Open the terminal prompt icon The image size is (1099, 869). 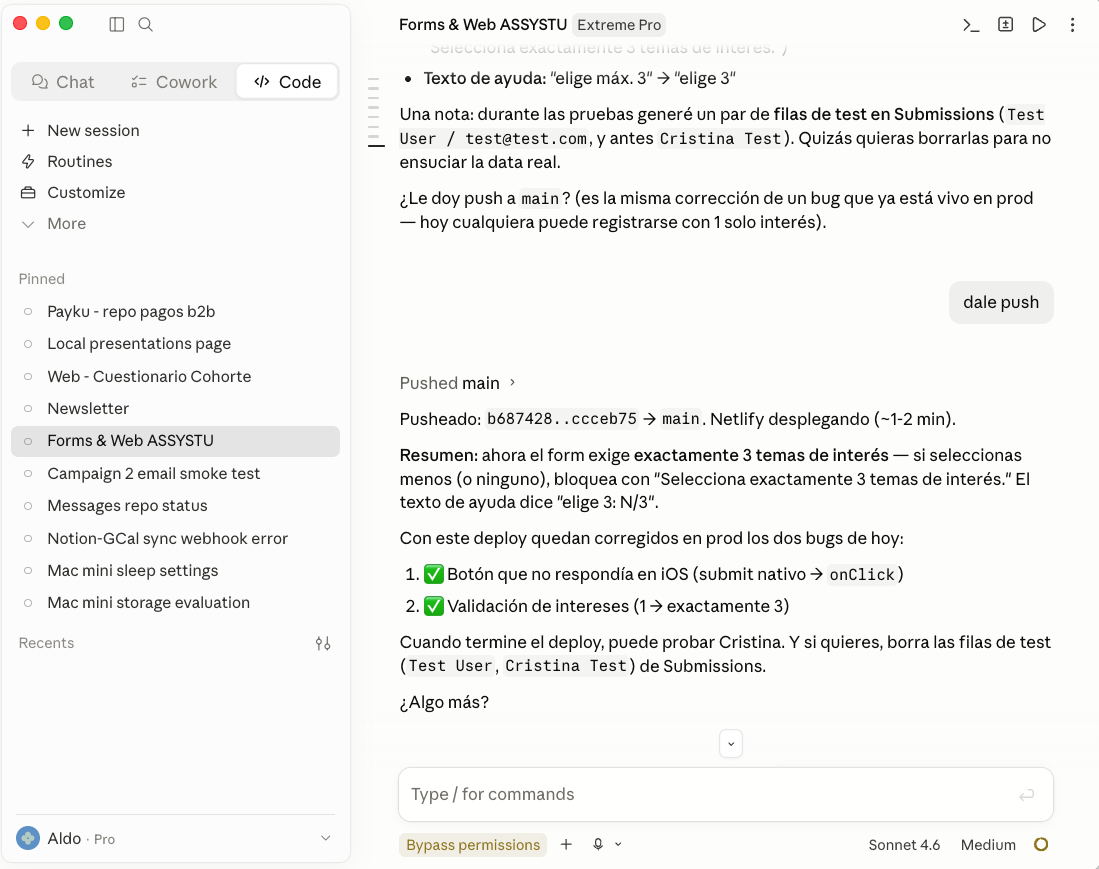(x=971, y=25)
